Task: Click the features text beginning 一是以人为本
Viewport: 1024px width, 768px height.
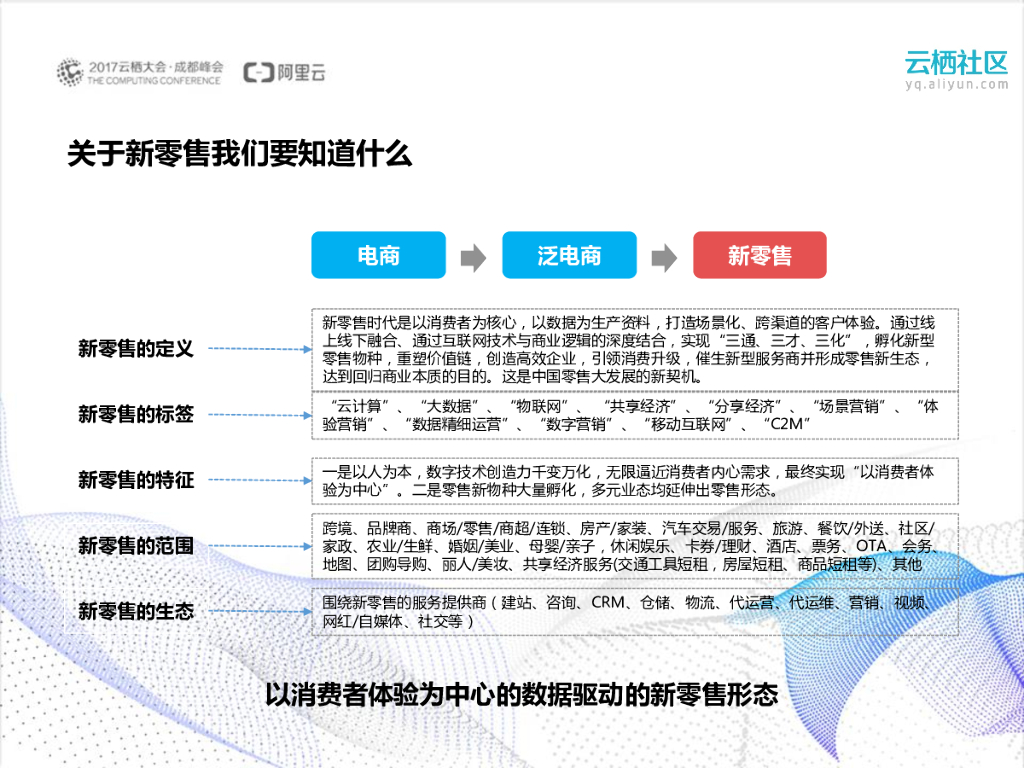Action: coord(635,481)
